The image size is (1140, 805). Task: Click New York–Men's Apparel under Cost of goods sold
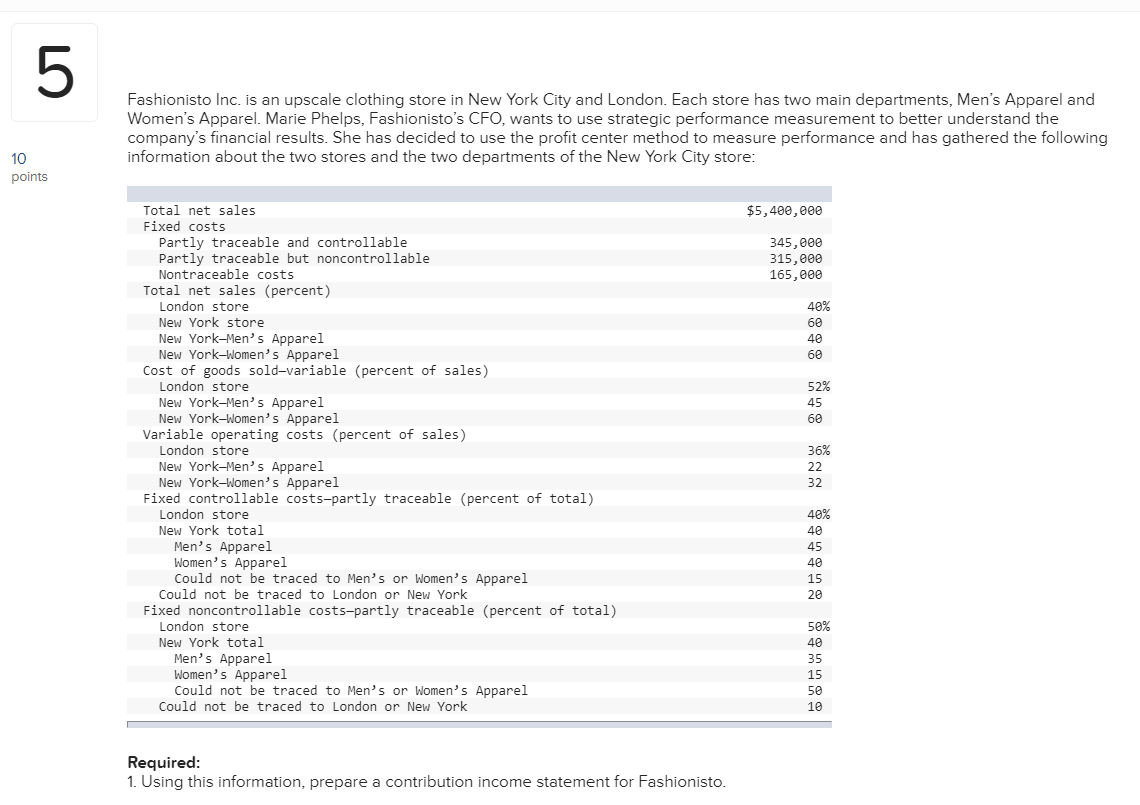pyautogui.click(x=241, y=403)
